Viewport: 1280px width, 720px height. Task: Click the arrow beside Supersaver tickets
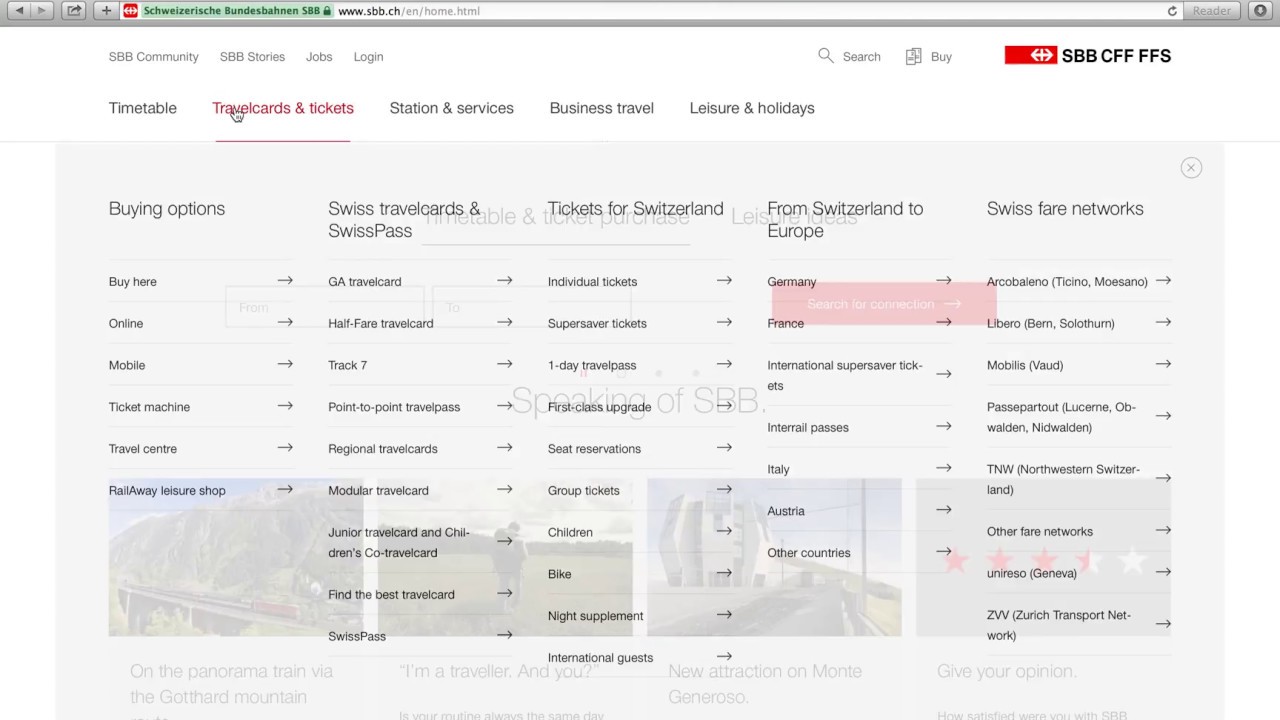coord(724,322)
